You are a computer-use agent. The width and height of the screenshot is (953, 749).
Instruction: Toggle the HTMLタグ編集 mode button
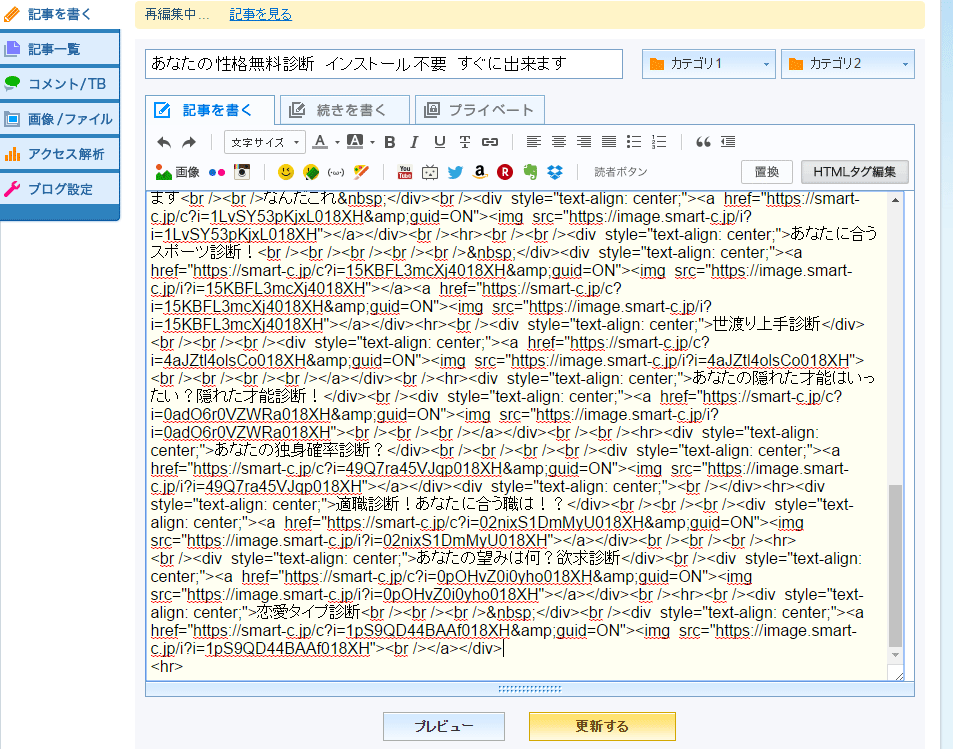pos(855,172)
